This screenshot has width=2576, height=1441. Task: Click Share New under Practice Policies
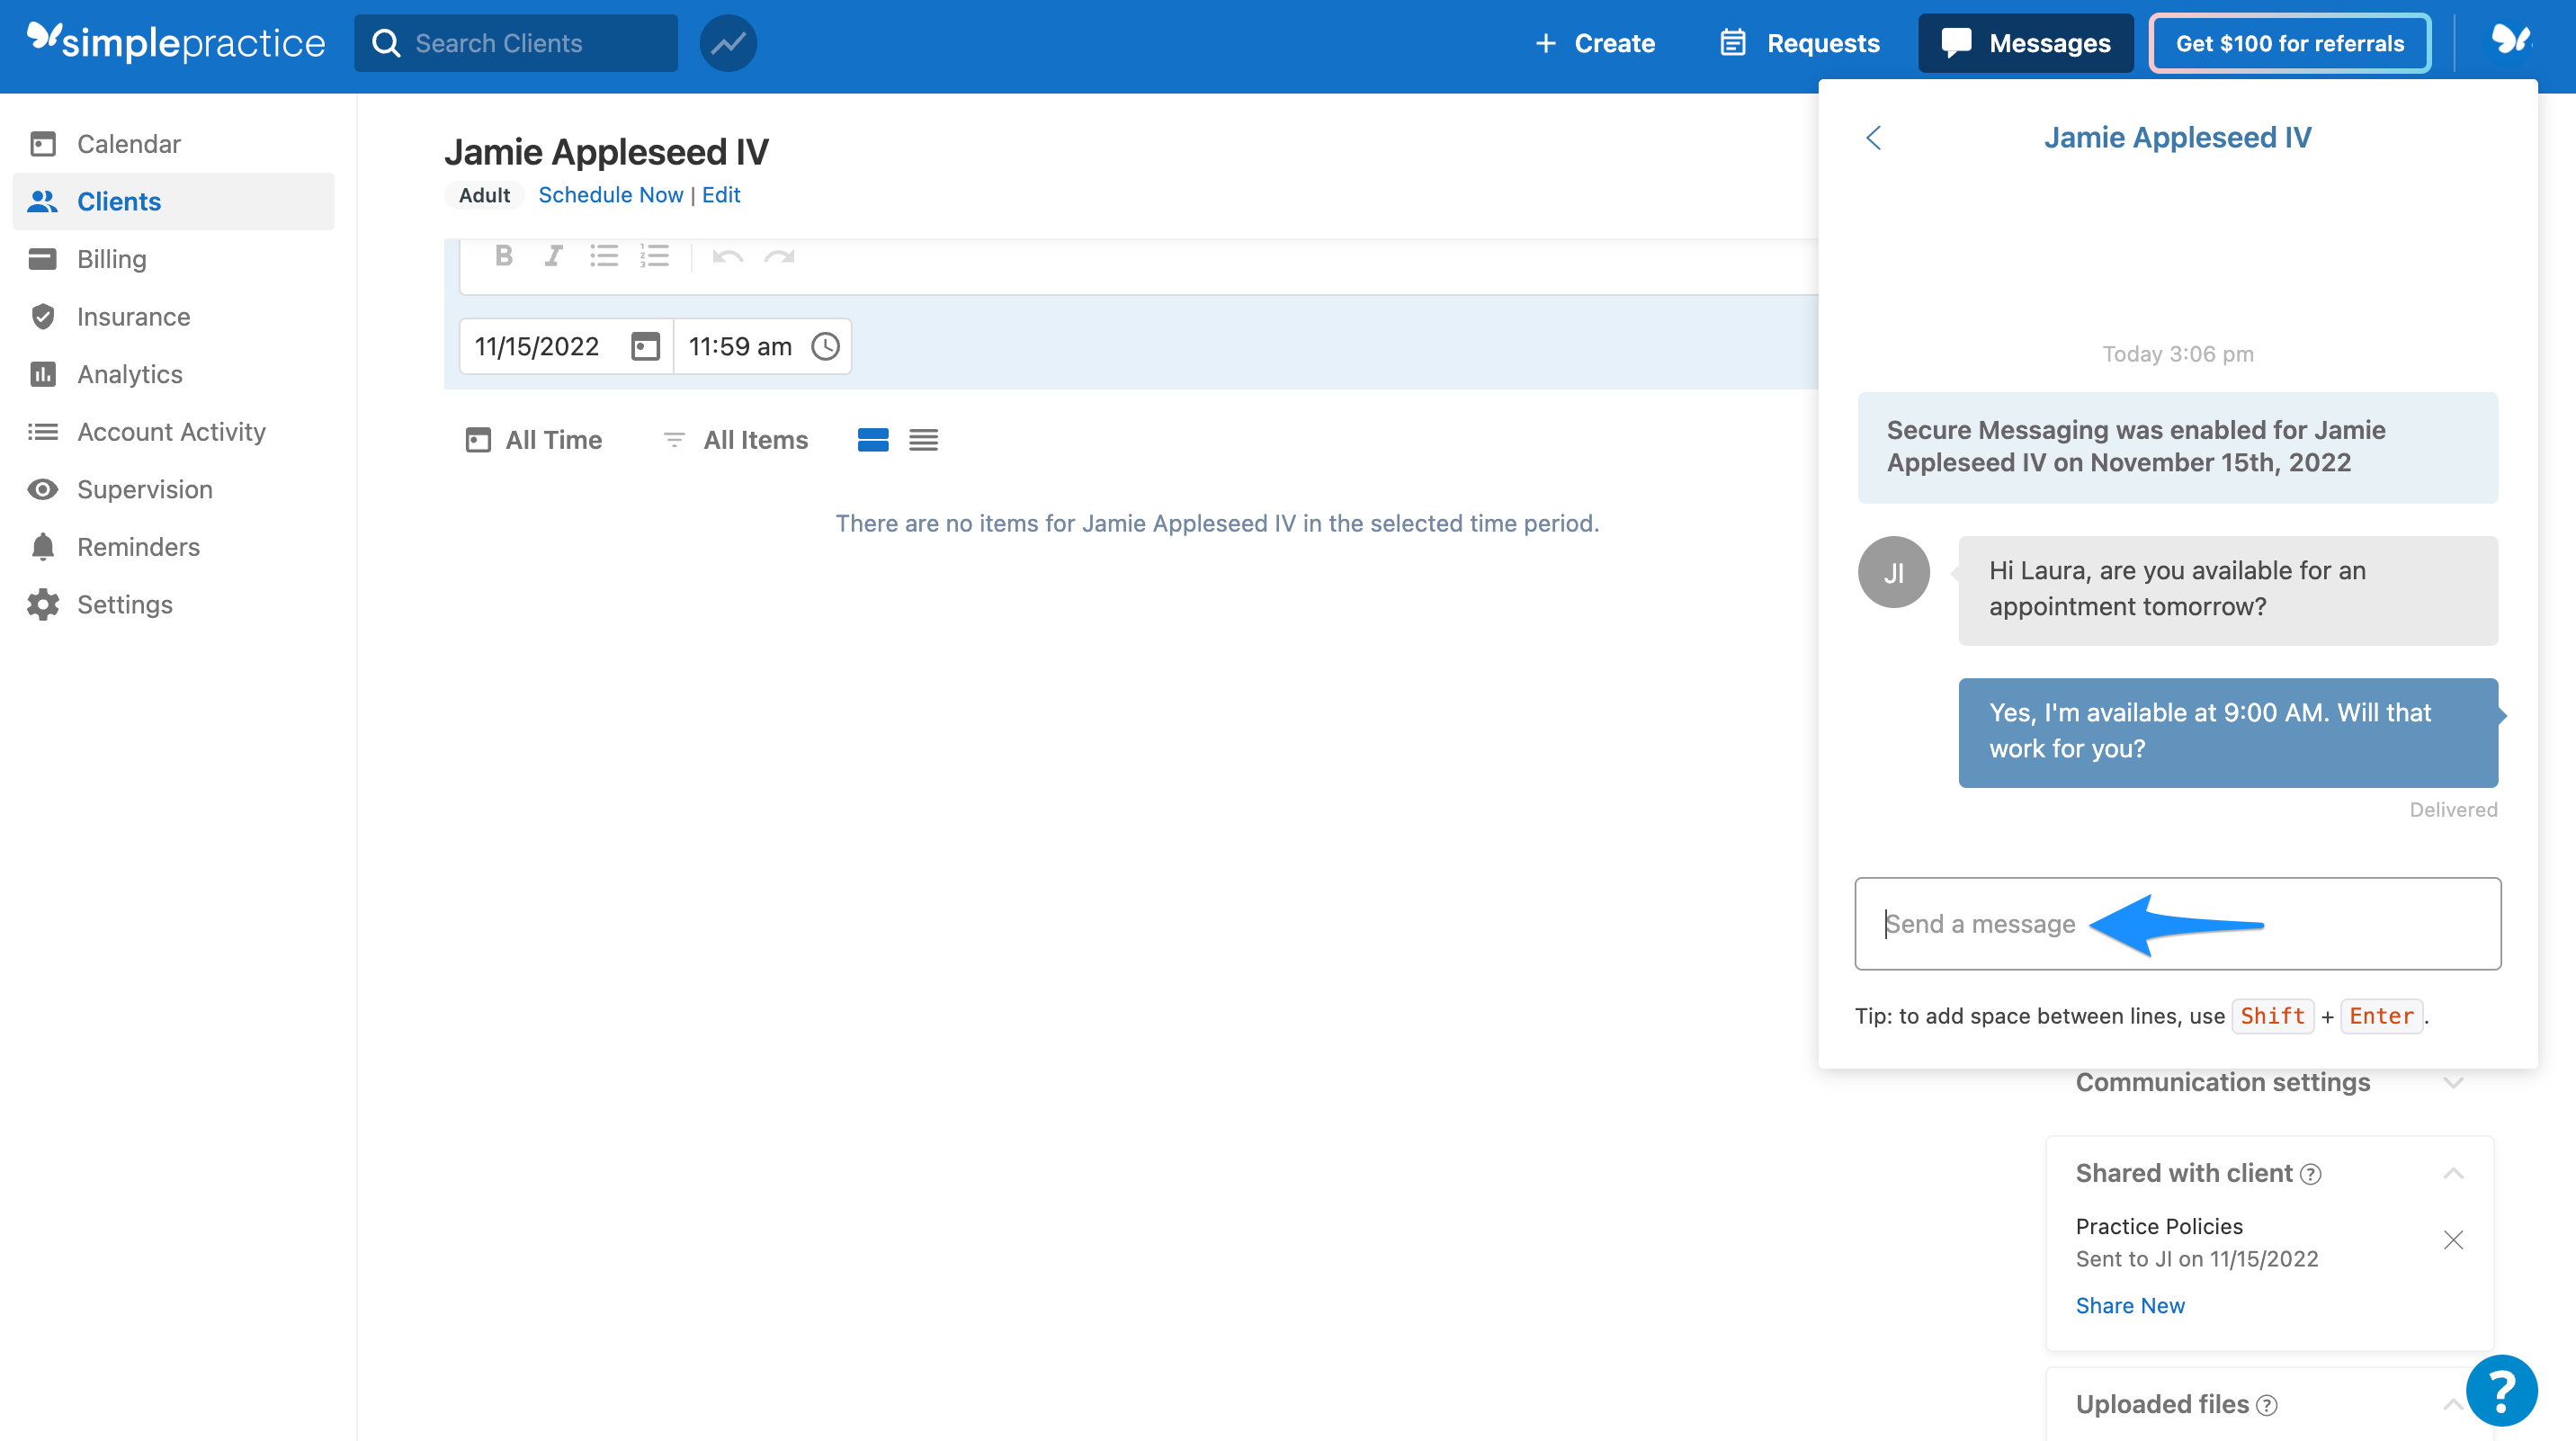(2130, 1305)
